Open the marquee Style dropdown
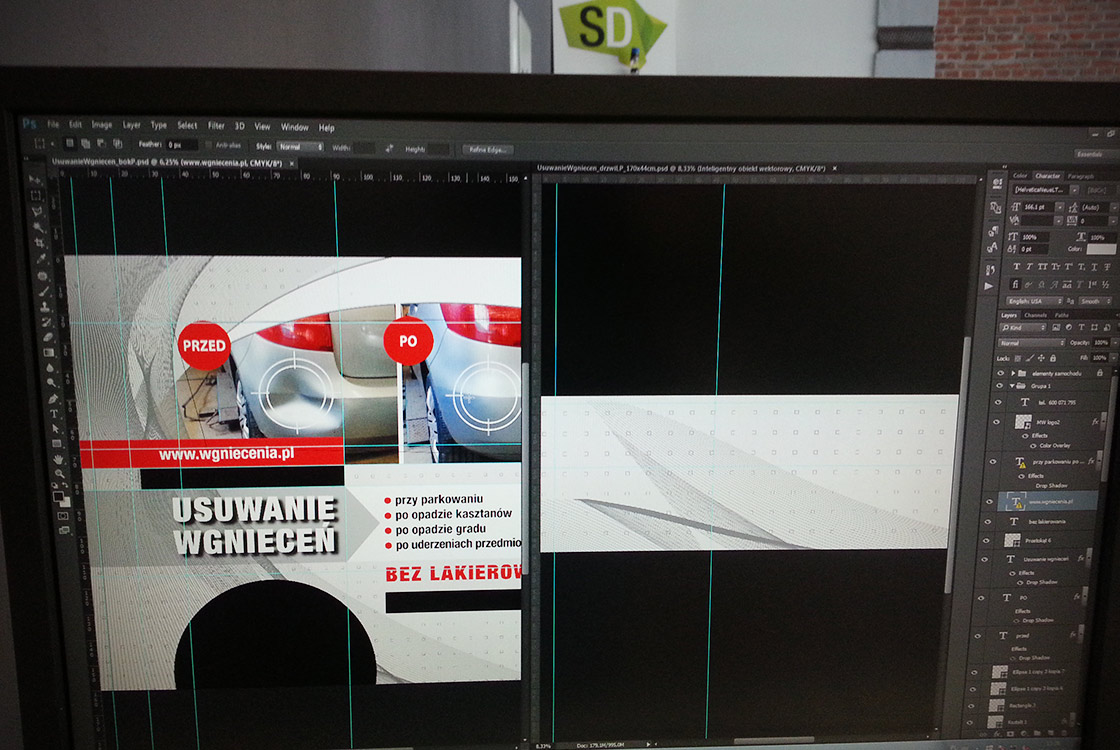This screenshot has width=1120, height=750. point(300,147)
